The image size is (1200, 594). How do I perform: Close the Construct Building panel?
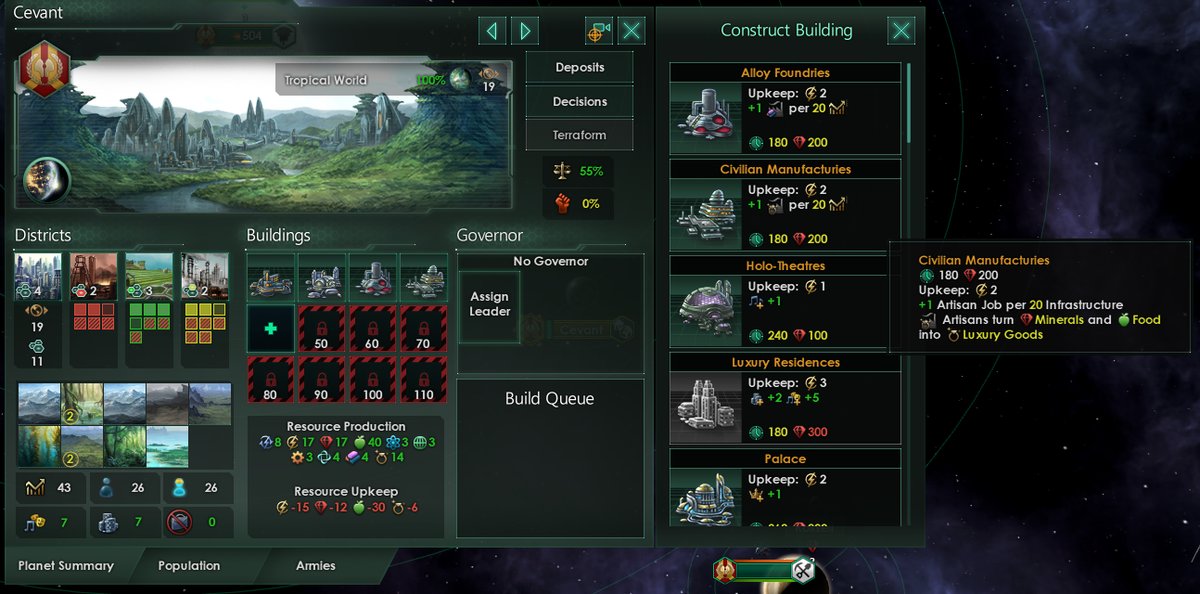point(901,30)
